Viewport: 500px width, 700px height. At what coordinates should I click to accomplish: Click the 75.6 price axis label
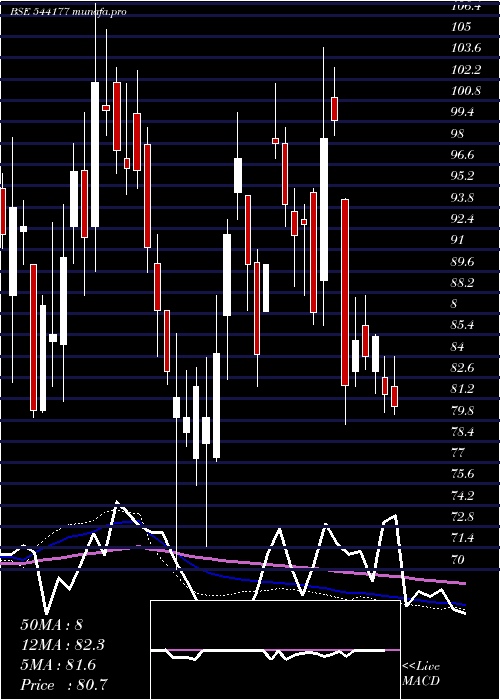[x=462, y=474]
